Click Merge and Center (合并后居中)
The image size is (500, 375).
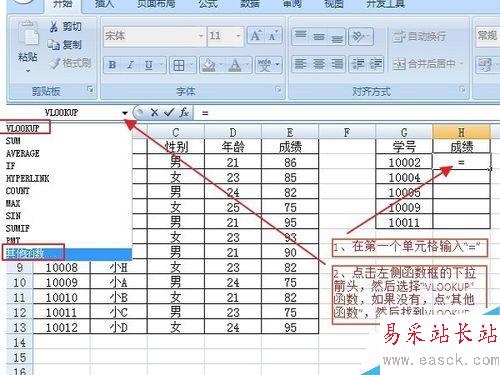pyautogui.click(x=423, y=64)
